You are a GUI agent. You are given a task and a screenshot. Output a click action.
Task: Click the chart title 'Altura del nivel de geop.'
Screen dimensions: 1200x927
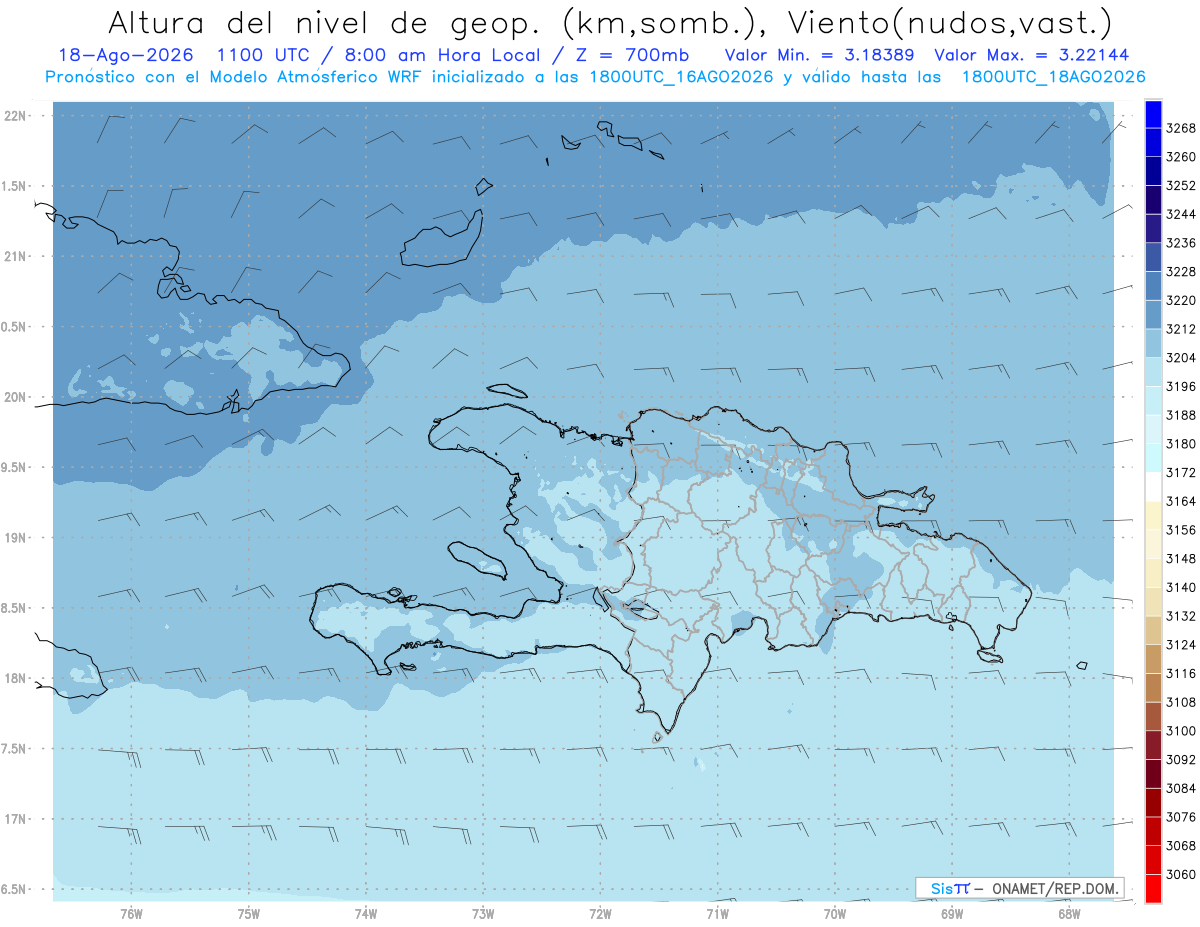(327, 22)
